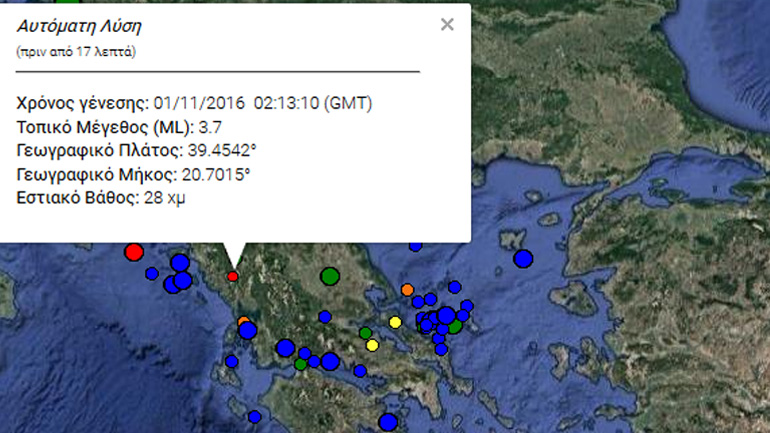Click the lower yellow earthquake marker

[373, 345]
